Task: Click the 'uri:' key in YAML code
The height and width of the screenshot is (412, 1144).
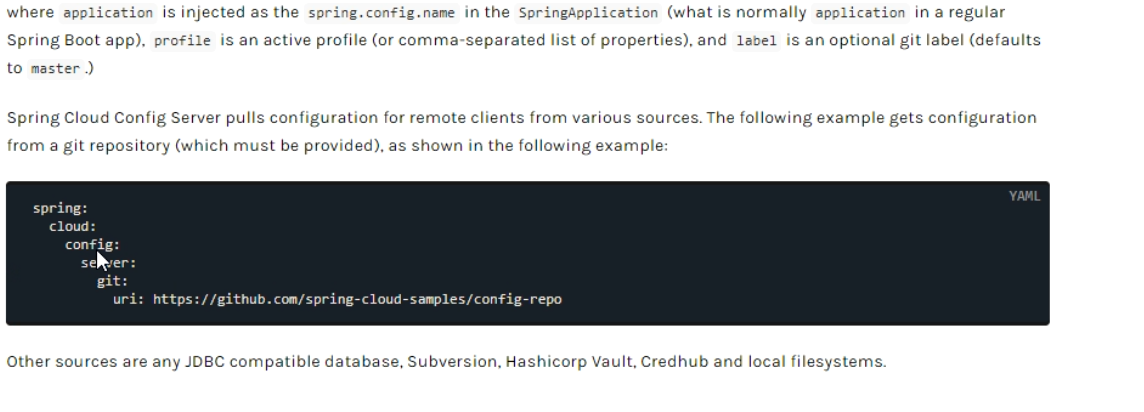Action: [128, 299]
